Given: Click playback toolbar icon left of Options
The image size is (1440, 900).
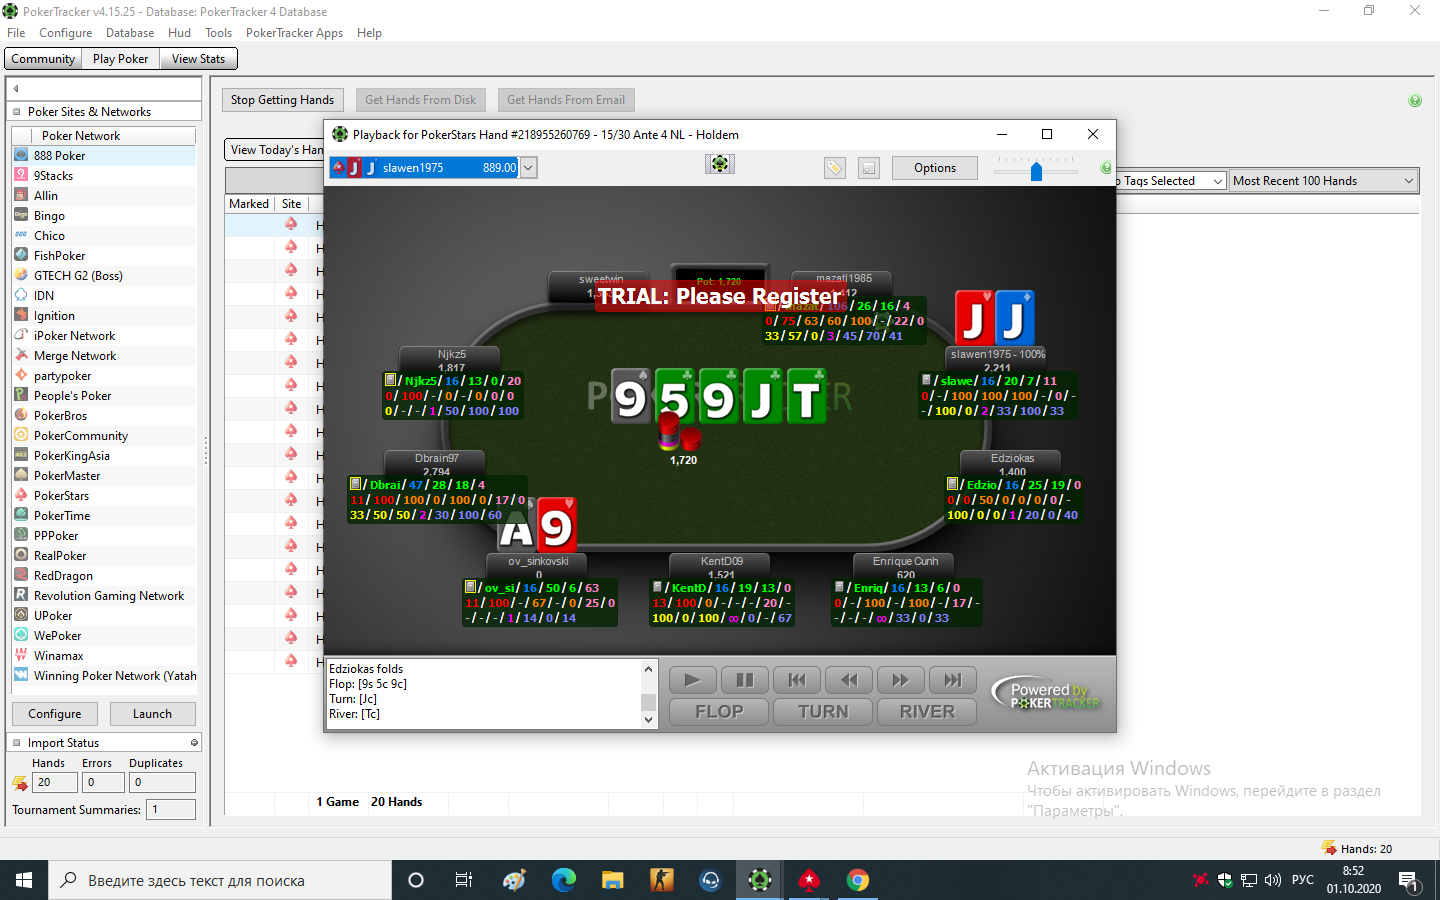Looking at the screenshot, I should (x=869, y=168).
